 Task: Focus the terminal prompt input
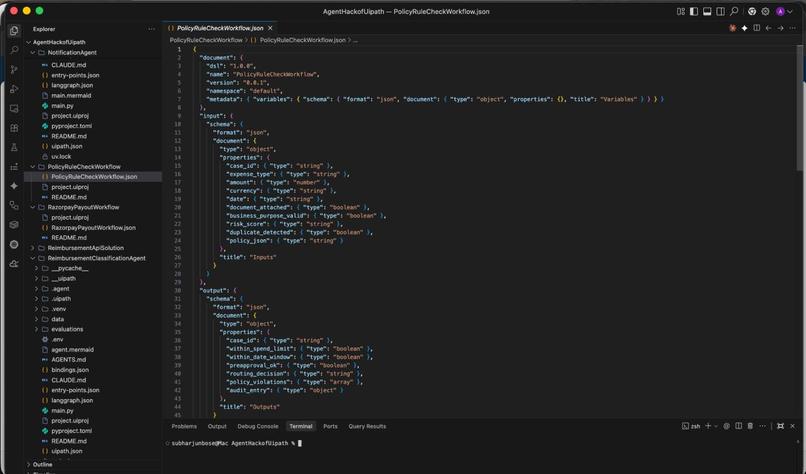(300, 443)
